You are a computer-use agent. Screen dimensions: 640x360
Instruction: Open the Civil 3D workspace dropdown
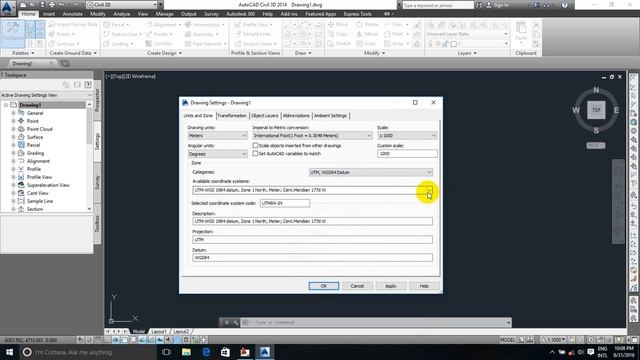pyautogui.click(x=122, y=4)
